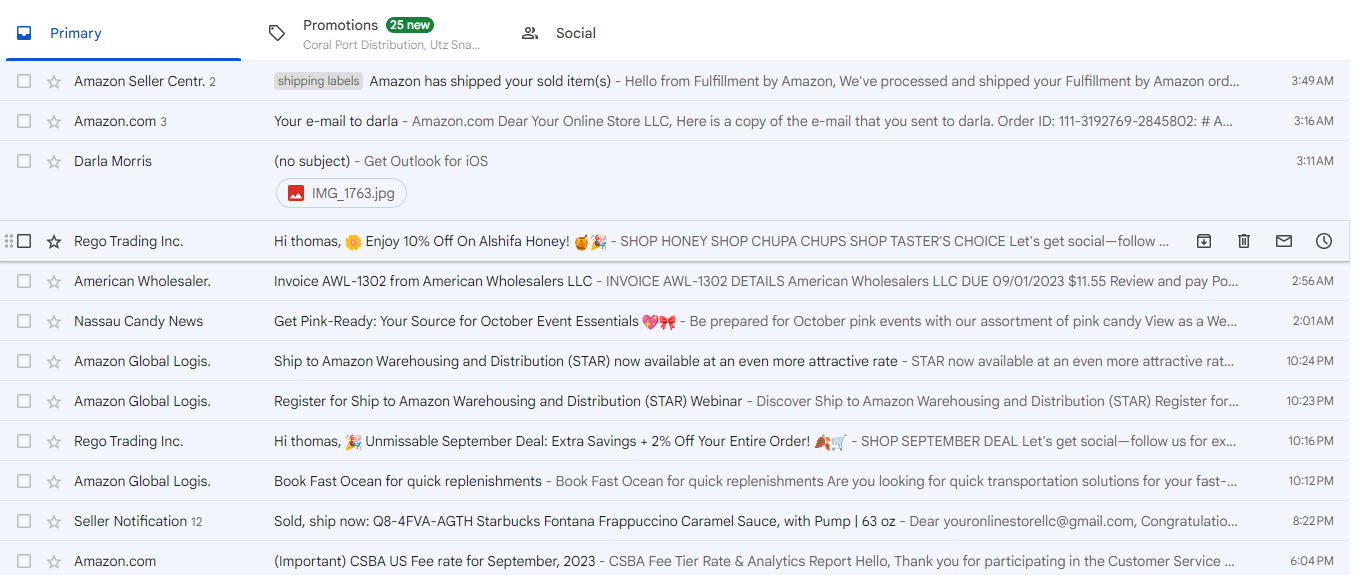The image size is (1354, 575).
Task: Star the Seller Notification email
Action: pos(54,521)
